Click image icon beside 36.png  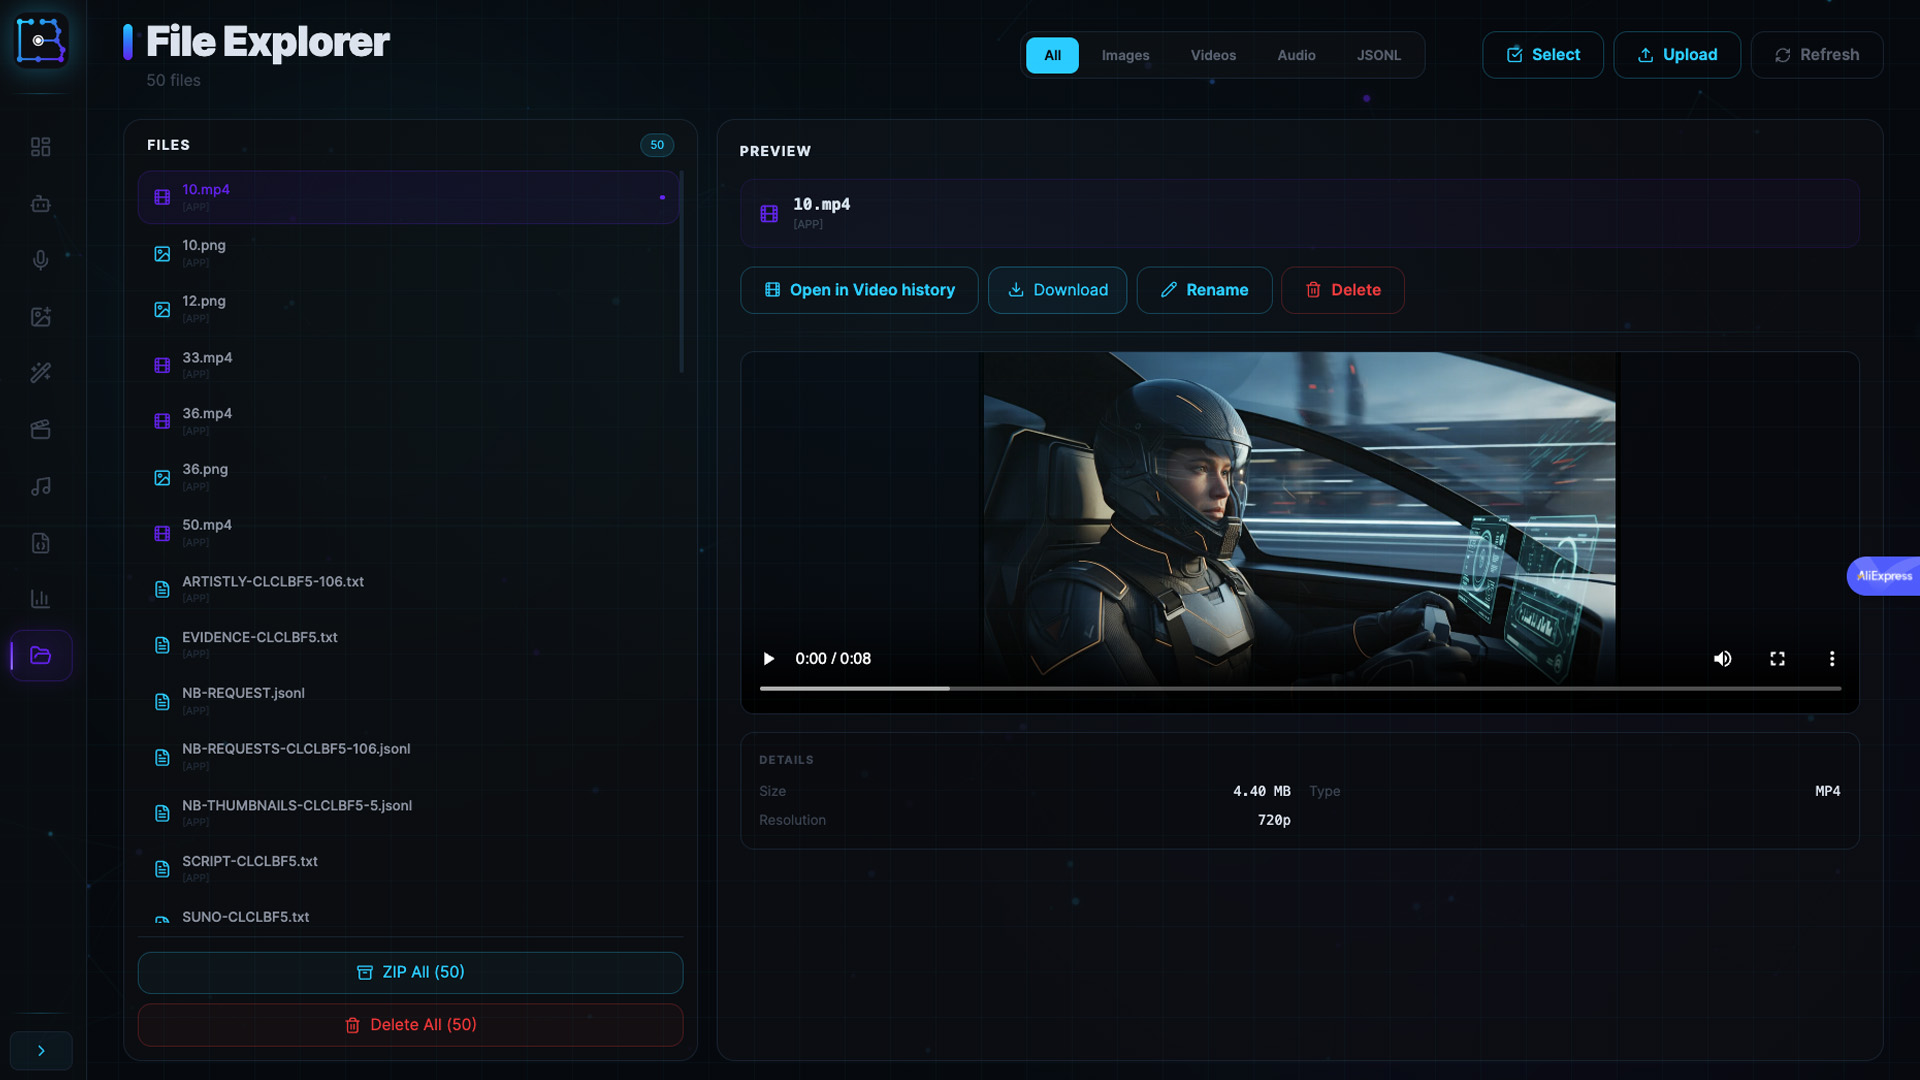coord(162,477)
